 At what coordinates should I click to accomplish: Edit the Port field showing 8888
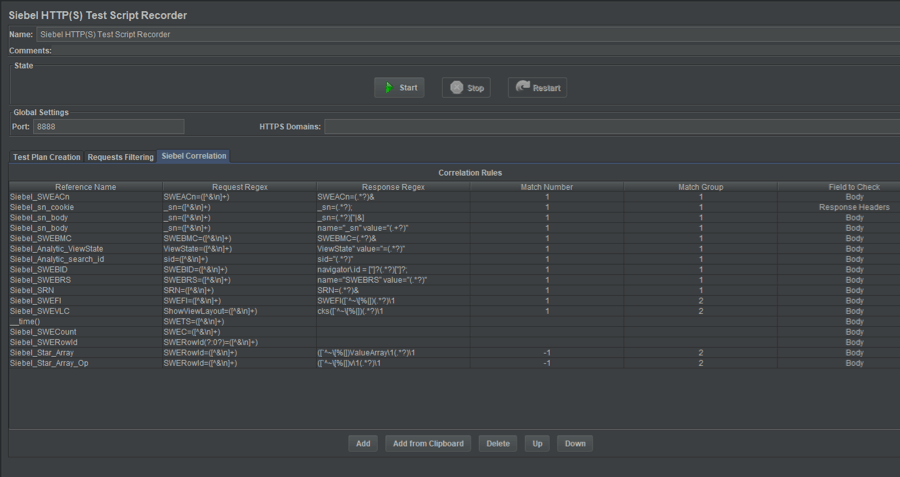108,126
